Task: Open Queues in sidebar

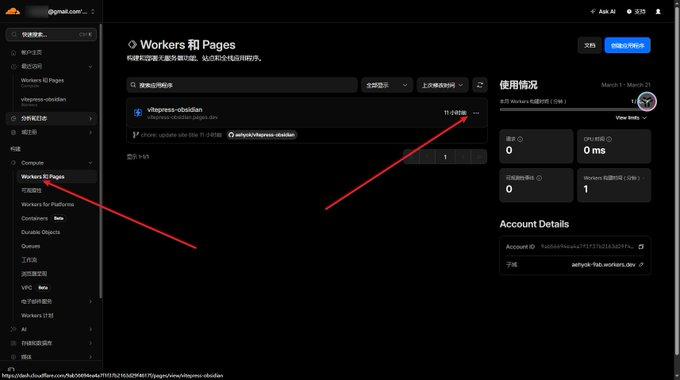Action: click(30, 246)
